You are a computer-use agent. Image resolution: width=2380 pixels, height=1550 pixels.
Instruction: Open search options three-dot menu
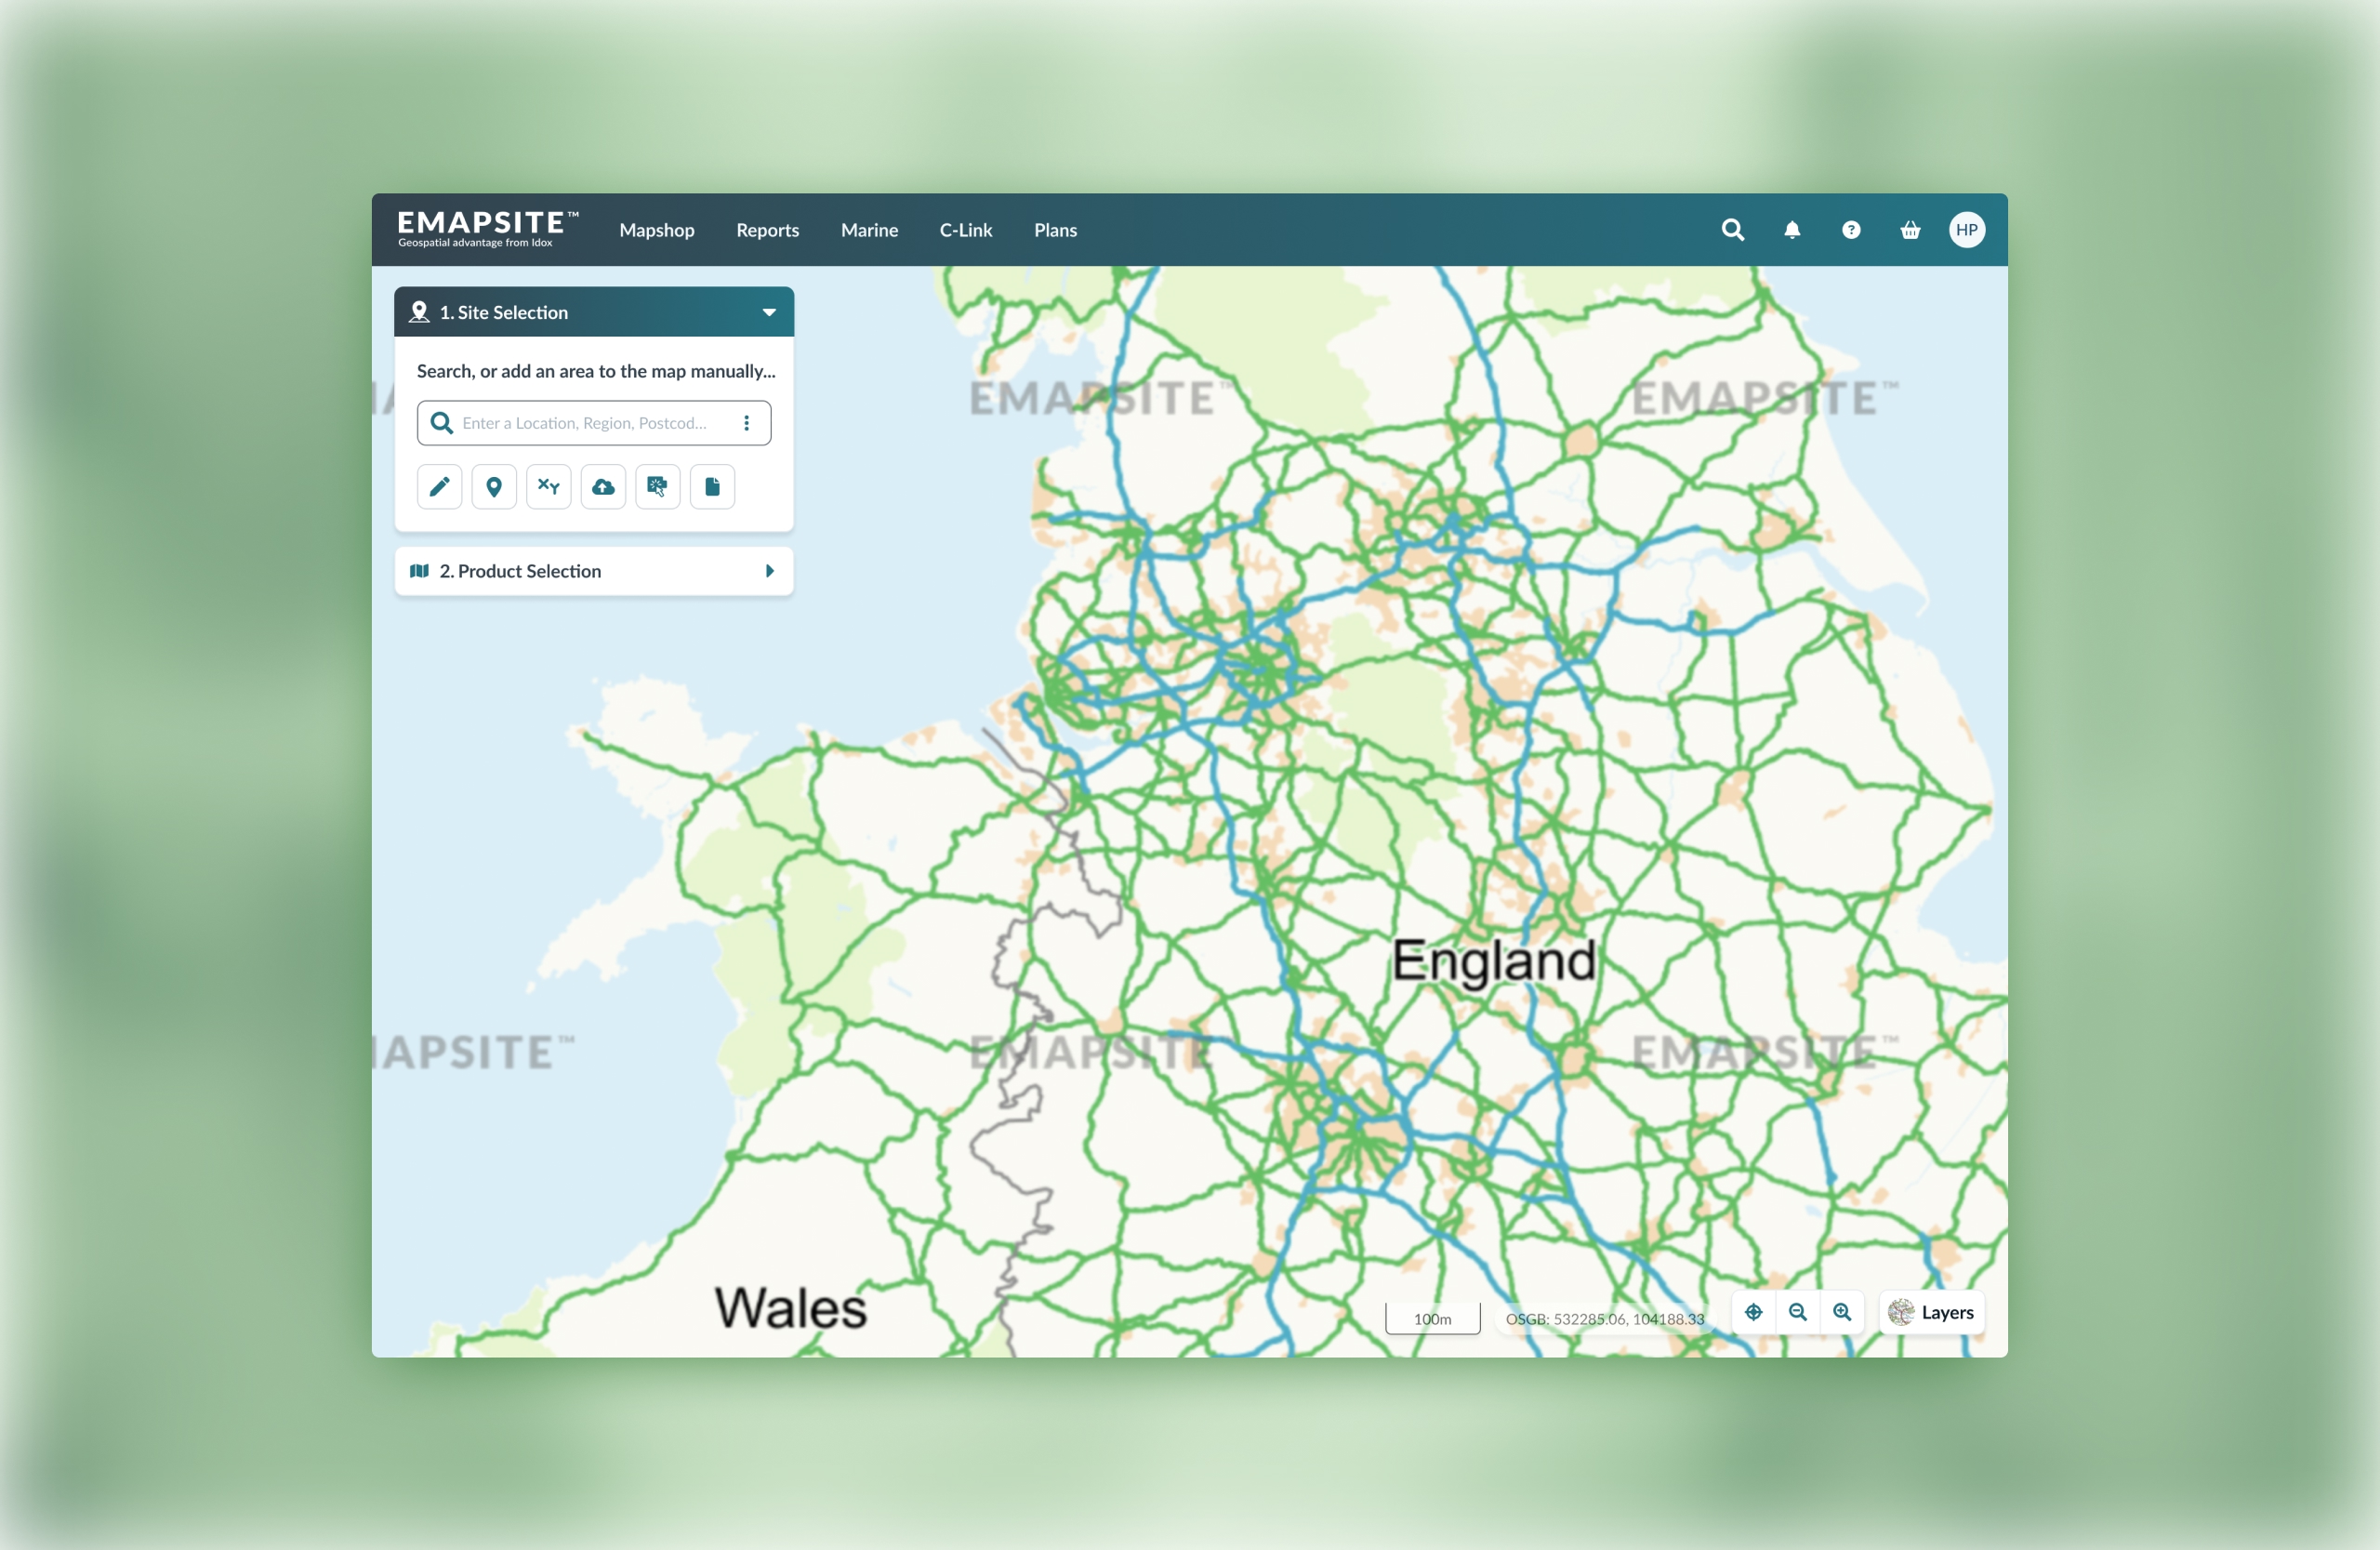click(746, 423)
